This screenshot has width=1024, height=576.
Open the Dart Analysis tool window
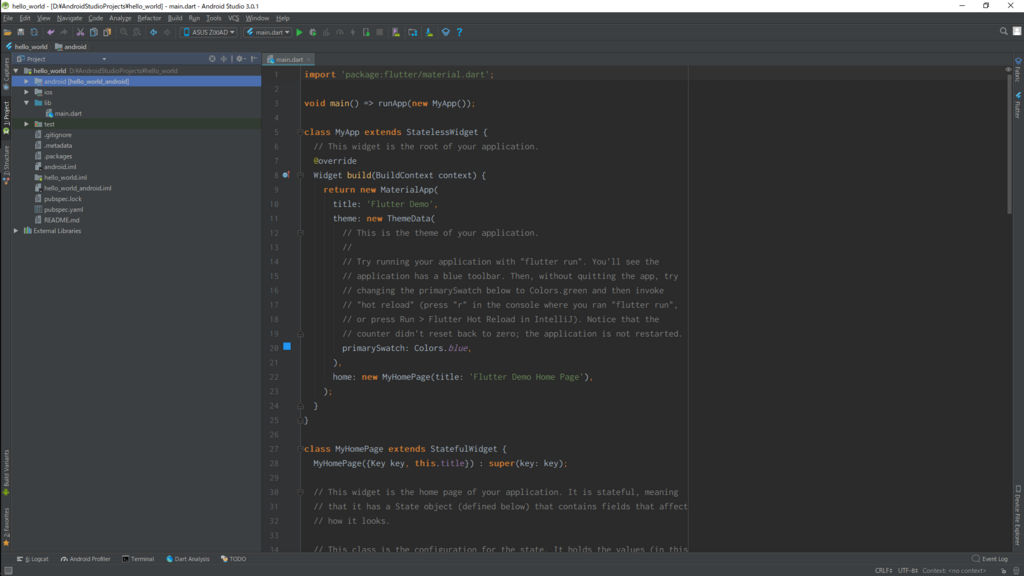[x=188, y=559]
